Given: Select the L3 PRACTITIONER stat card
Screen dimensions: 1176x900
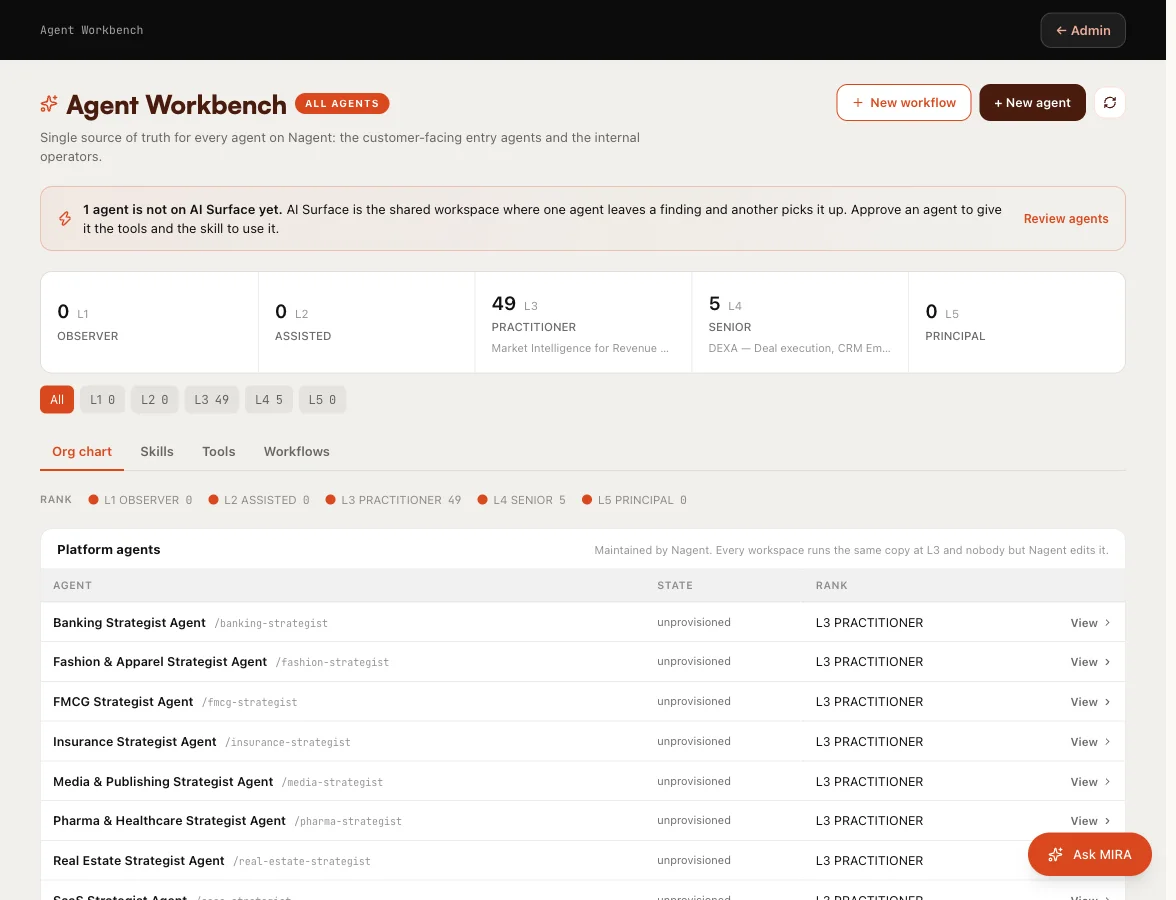Looking at the screenshot, I should 584,322.
